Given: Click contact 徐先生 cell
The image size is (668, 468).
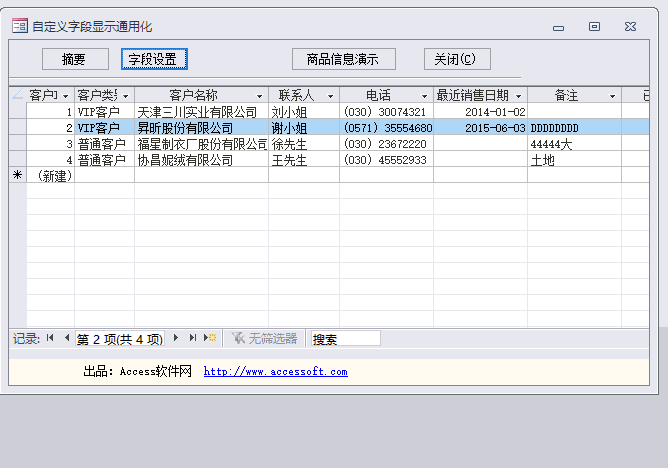Looking at the screenshot, I should (304, 144).
